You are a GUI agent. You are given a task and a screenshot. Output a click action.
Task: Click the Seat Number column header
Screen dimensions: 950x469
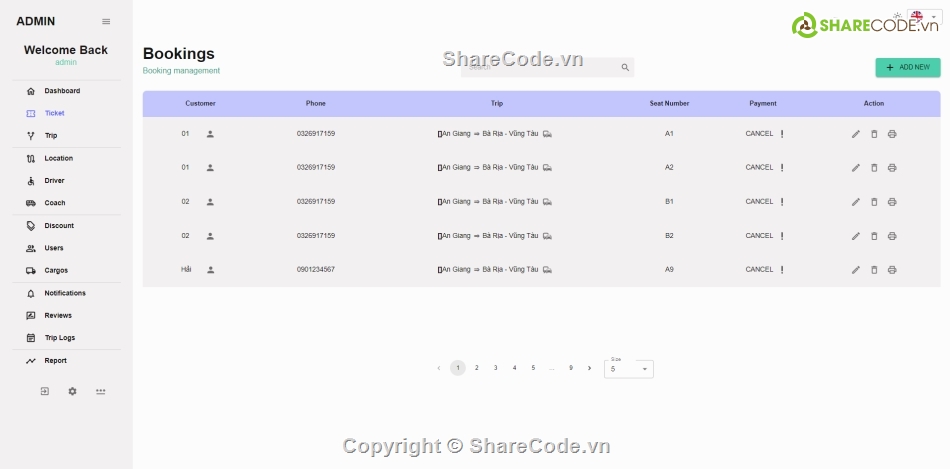[669, 104]
